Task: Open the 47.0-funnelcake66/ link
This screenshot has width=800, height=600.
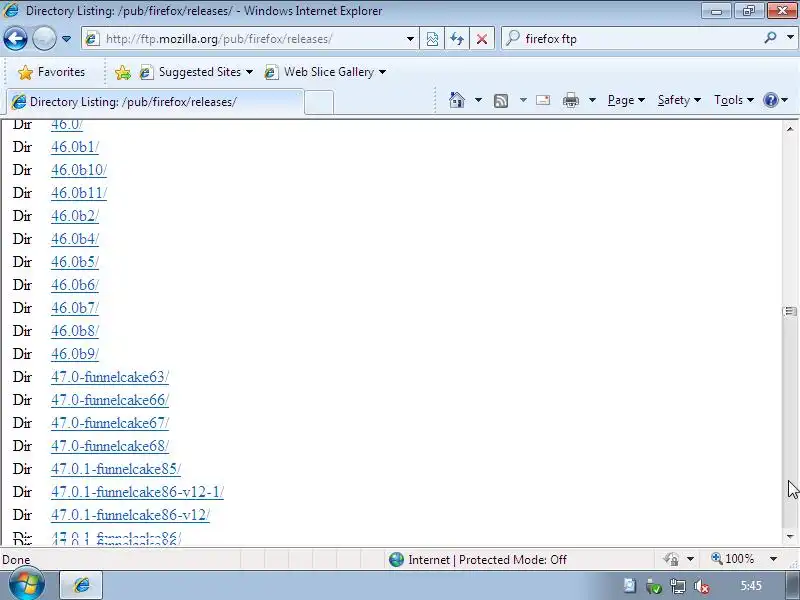Action: 110,400
